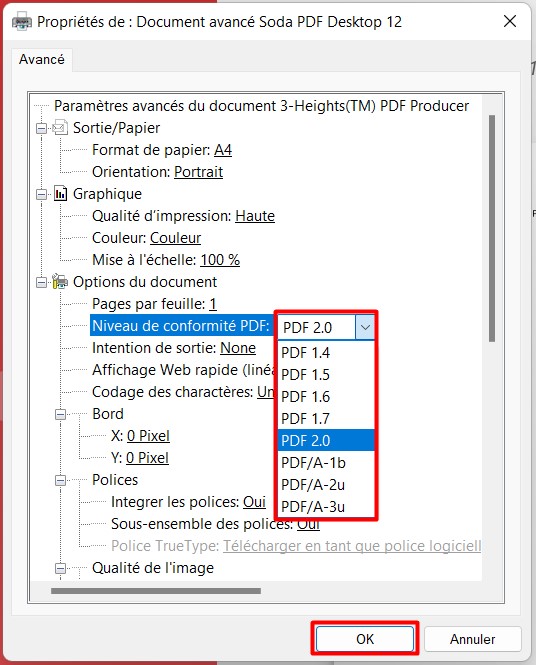
Task: Choose PDF 1.4 from the list
Action: click(x=326, y=352)
